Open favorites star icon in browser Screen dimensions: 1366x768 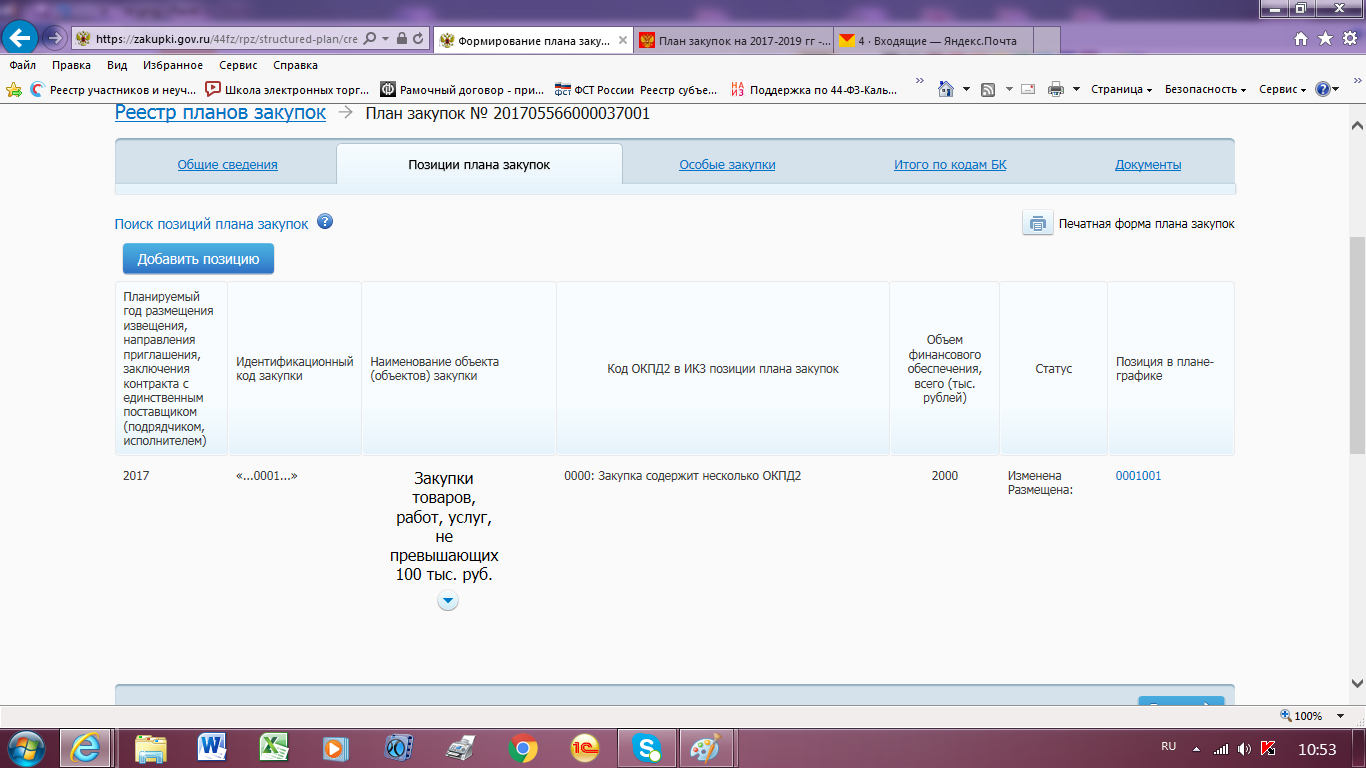[1324, 39]
